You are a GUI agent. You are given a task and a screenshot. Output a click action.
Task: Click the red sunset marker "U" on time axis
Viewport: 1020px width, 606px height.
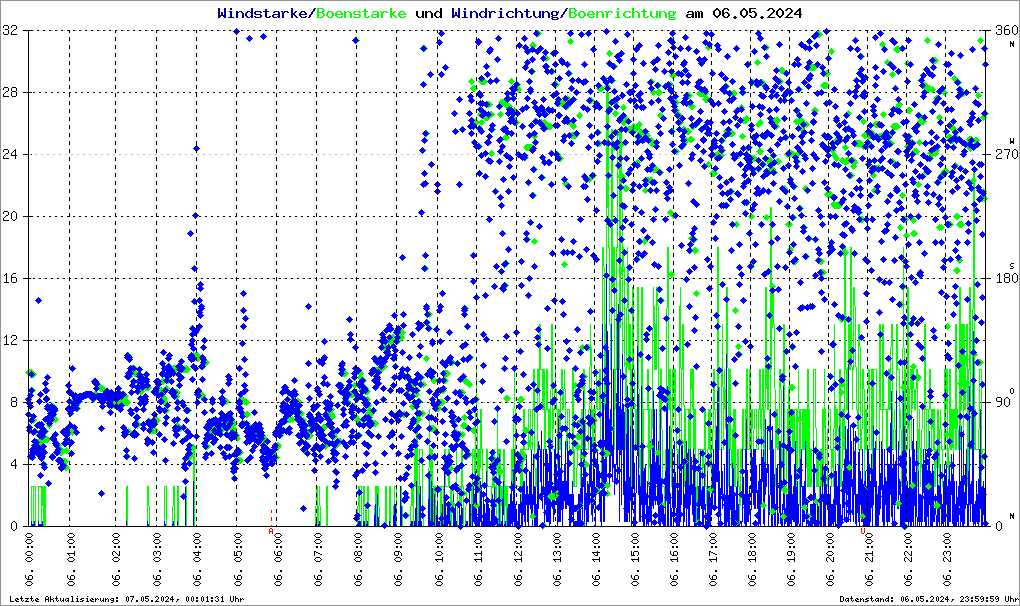(x=863, y=531)
